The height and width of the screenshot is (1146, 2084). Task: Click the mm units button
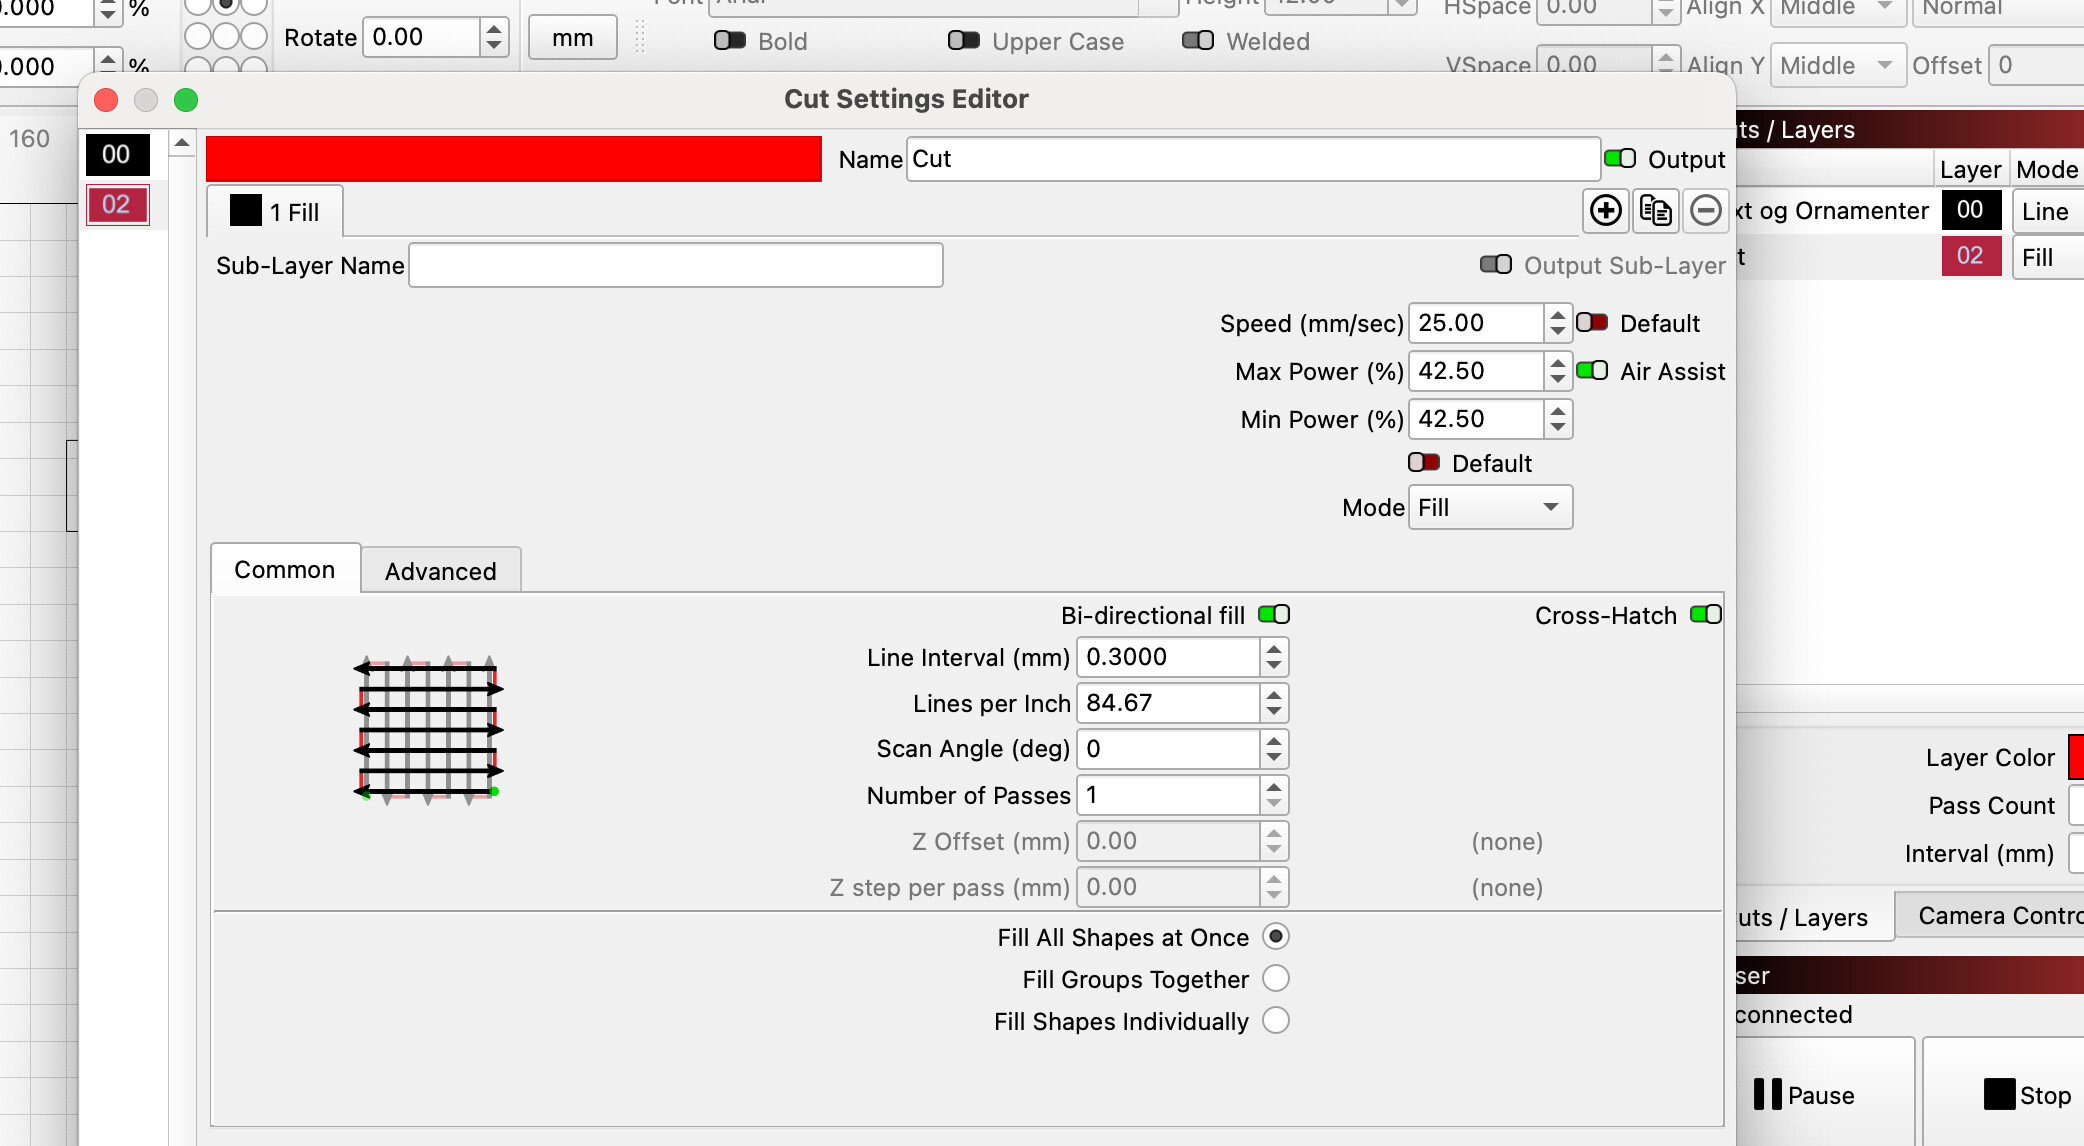pyautogui.click(x=572, y=38)
